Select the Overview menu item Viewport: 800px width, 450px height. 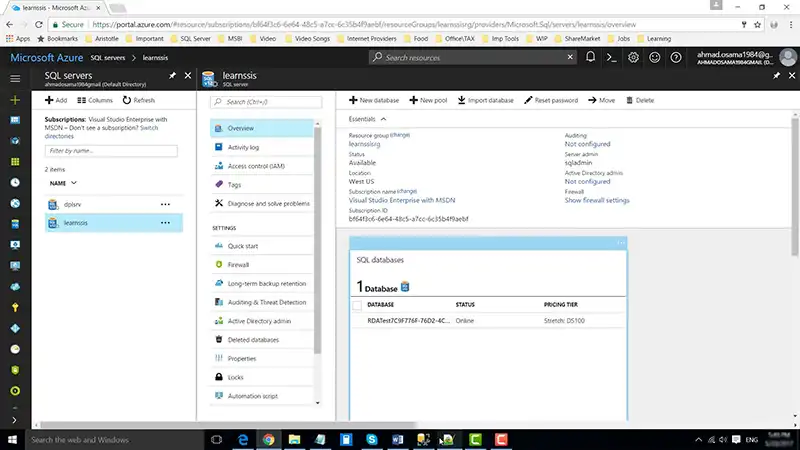point(262,128)
